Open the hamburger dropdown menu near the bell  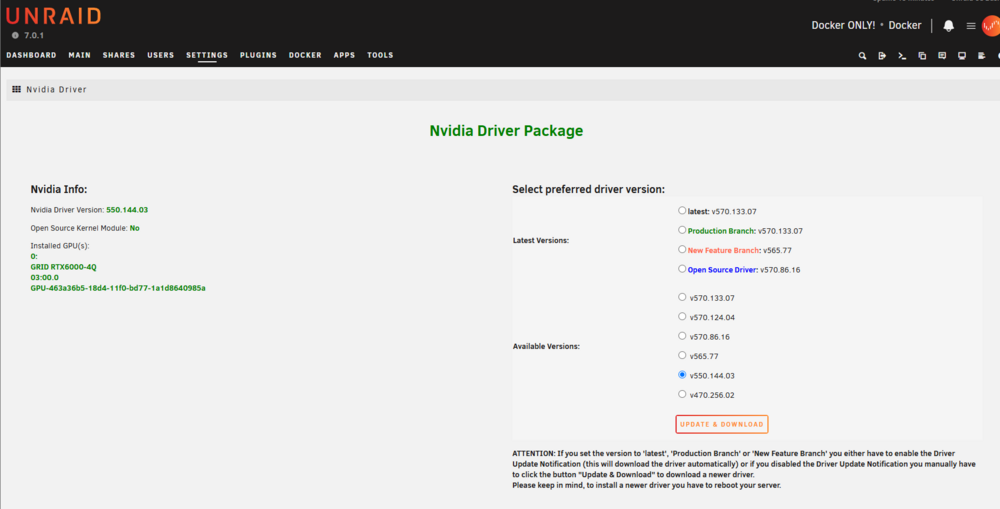[x=971, y=26]
